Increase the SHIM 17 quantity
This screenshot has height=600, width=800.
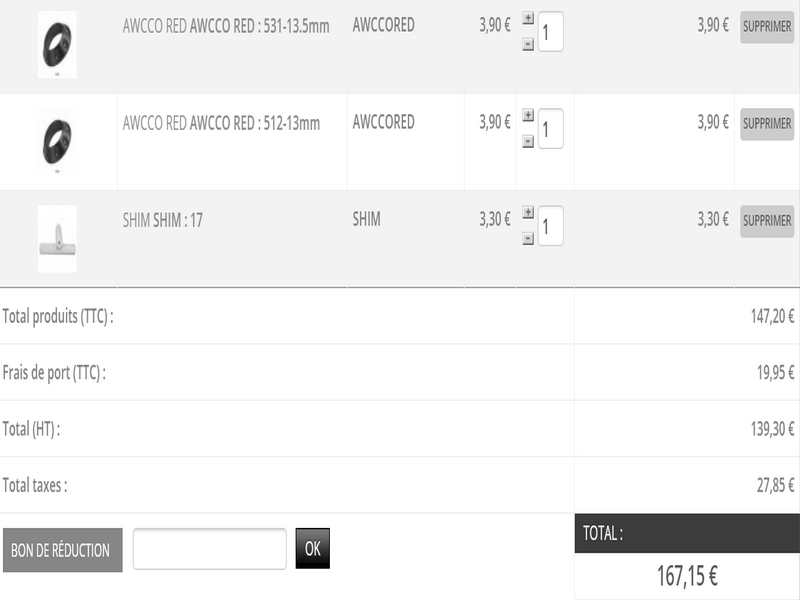[528, 213]
